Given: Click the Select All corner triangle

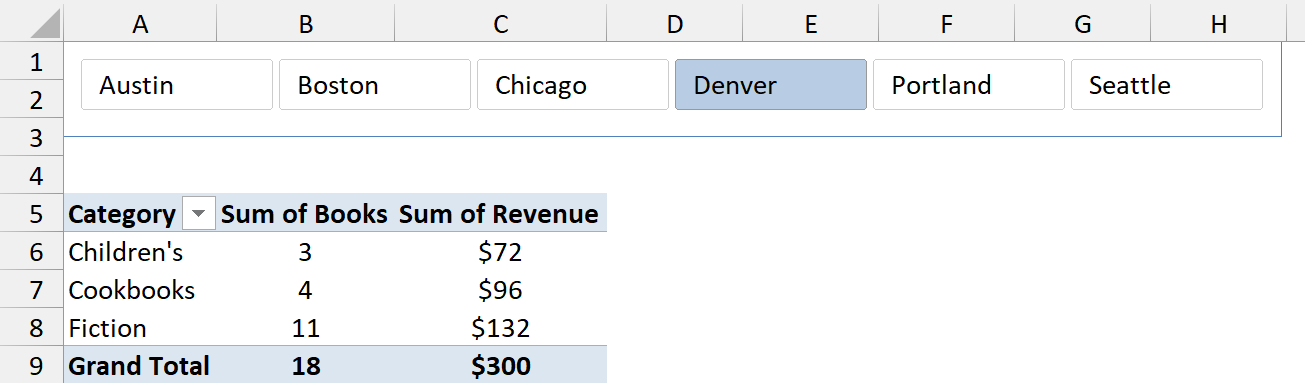Looking at the screenshot, I should 46,25.
